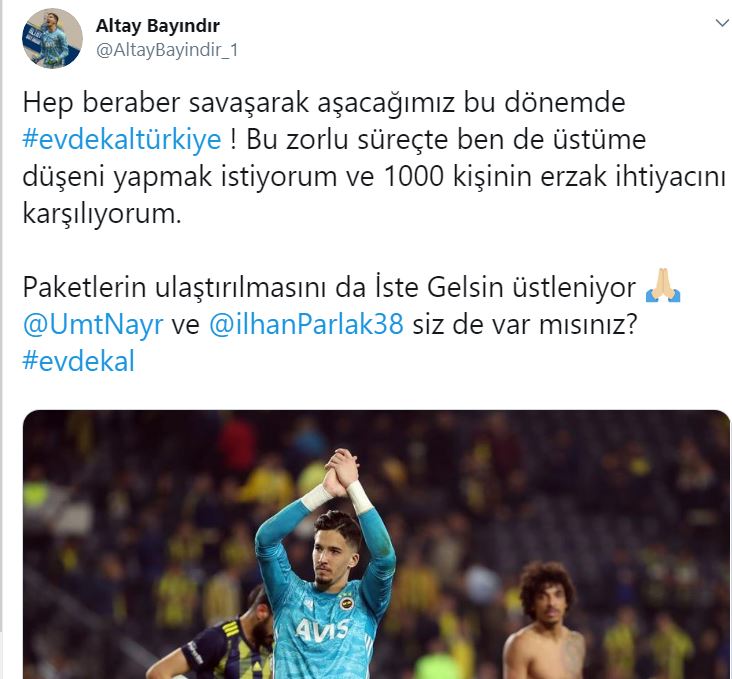Visit the @UmtNayr mention
The height and width of the screenshot is (679, 732).
(x=93, y=325)
